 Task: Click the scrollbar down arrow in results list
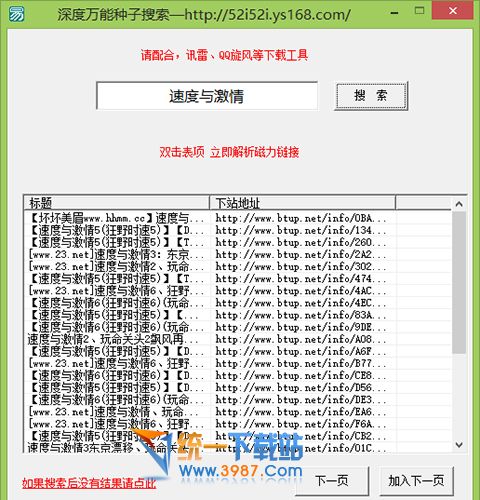click(x=459, y=445)
